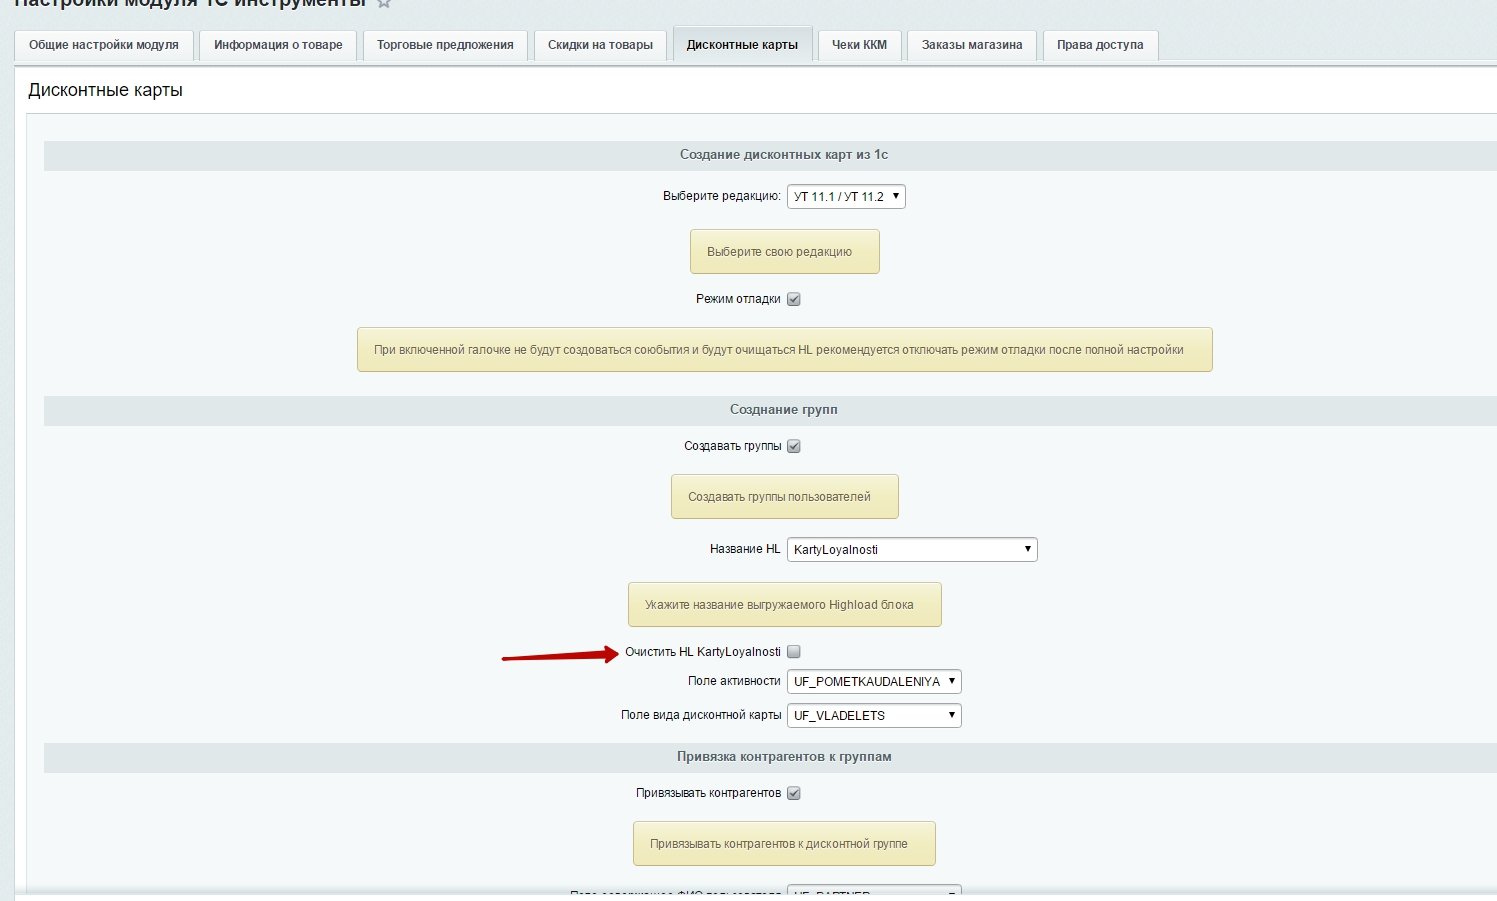Expand the Название HL dropdown
This screenshot has width=1497, height=901.
tap(912, 550)
